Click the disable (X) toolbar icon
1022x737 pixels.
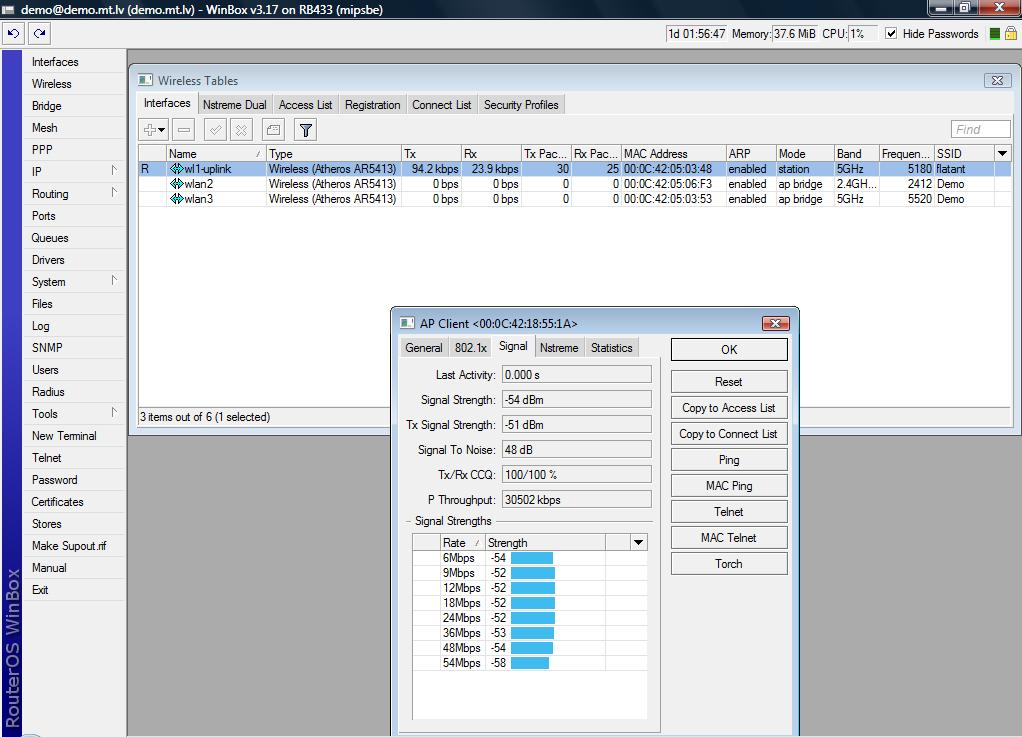241,129
